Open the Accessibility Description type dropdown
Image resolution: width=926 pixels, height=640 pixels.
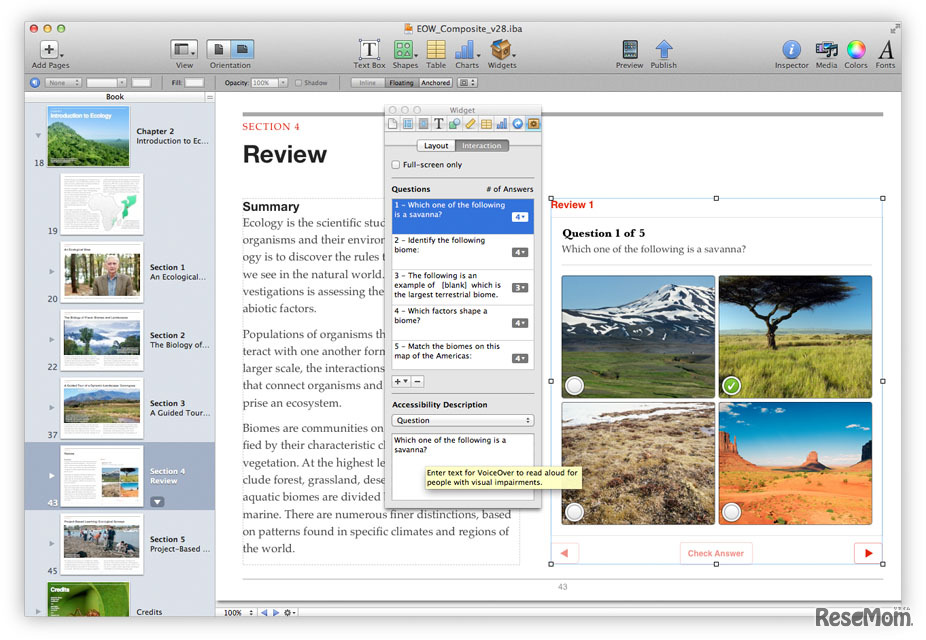click(462, 419)
